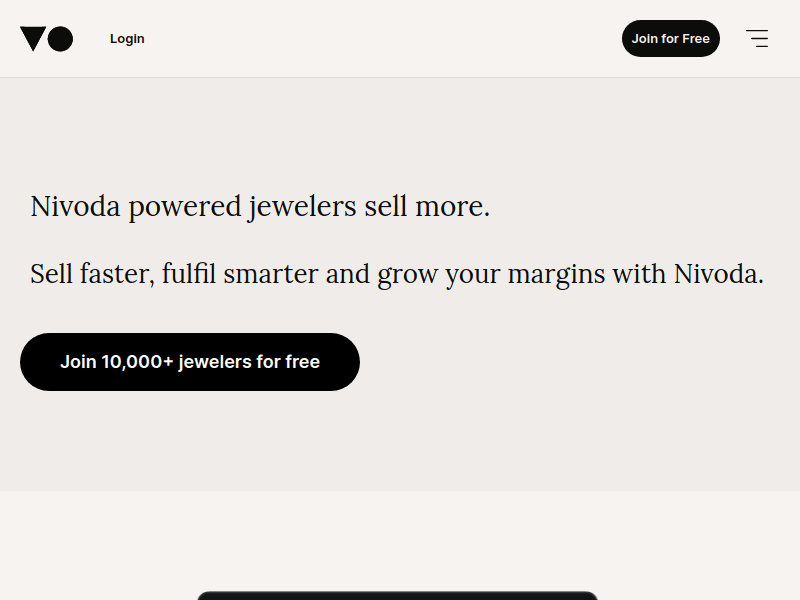Open the hamburger navigation menu
This screenshot has height=600, width=800.
(x=757, y=39)
